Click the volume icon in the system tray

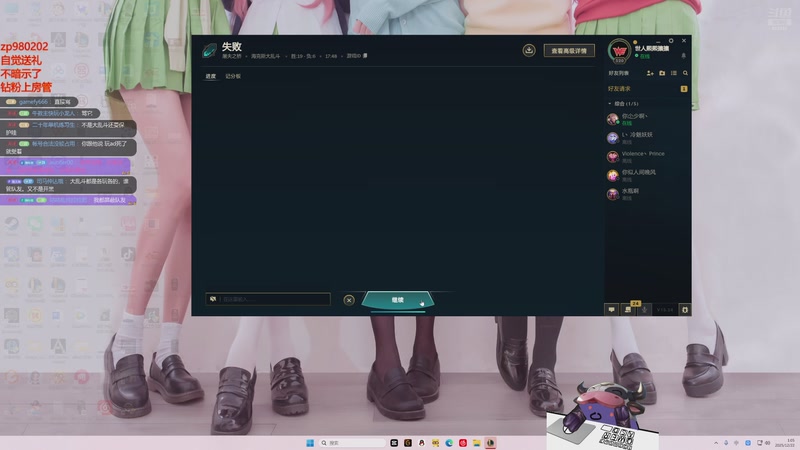coord(768,443)
